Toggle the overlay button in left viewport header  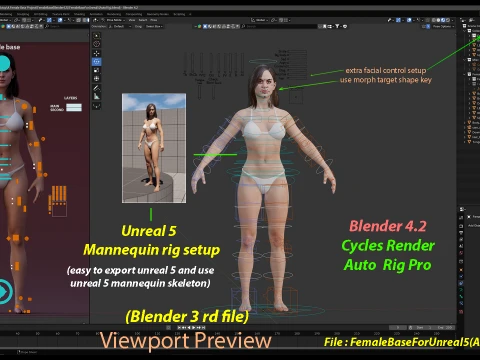click(x=60, y=20)
